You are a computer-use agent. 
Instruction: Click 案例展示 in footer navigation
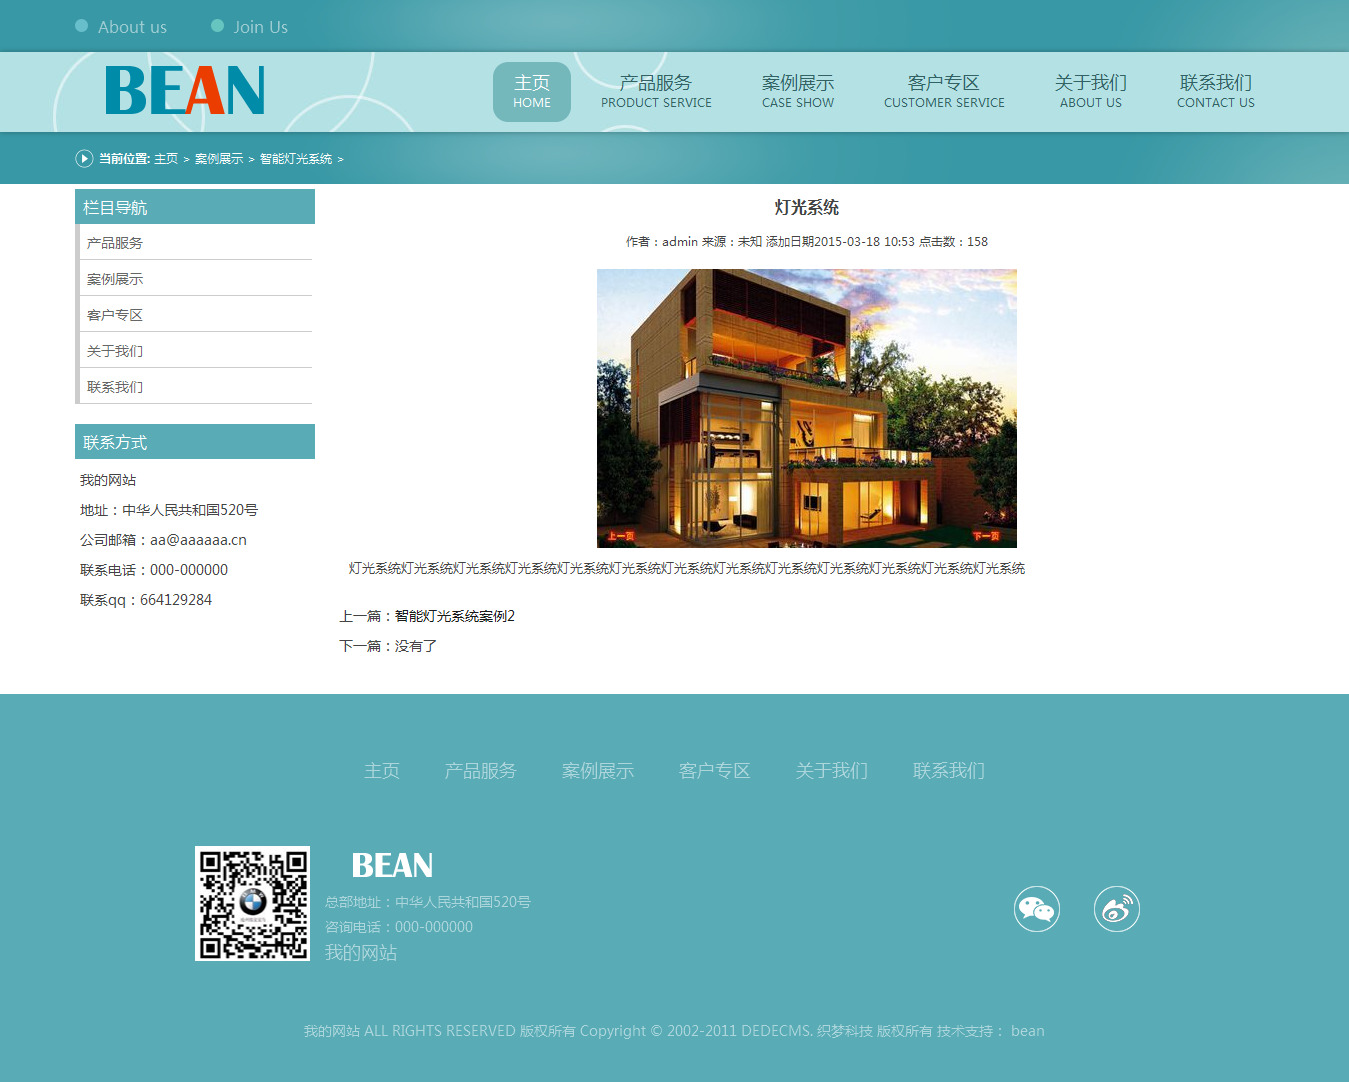[597, 771]
